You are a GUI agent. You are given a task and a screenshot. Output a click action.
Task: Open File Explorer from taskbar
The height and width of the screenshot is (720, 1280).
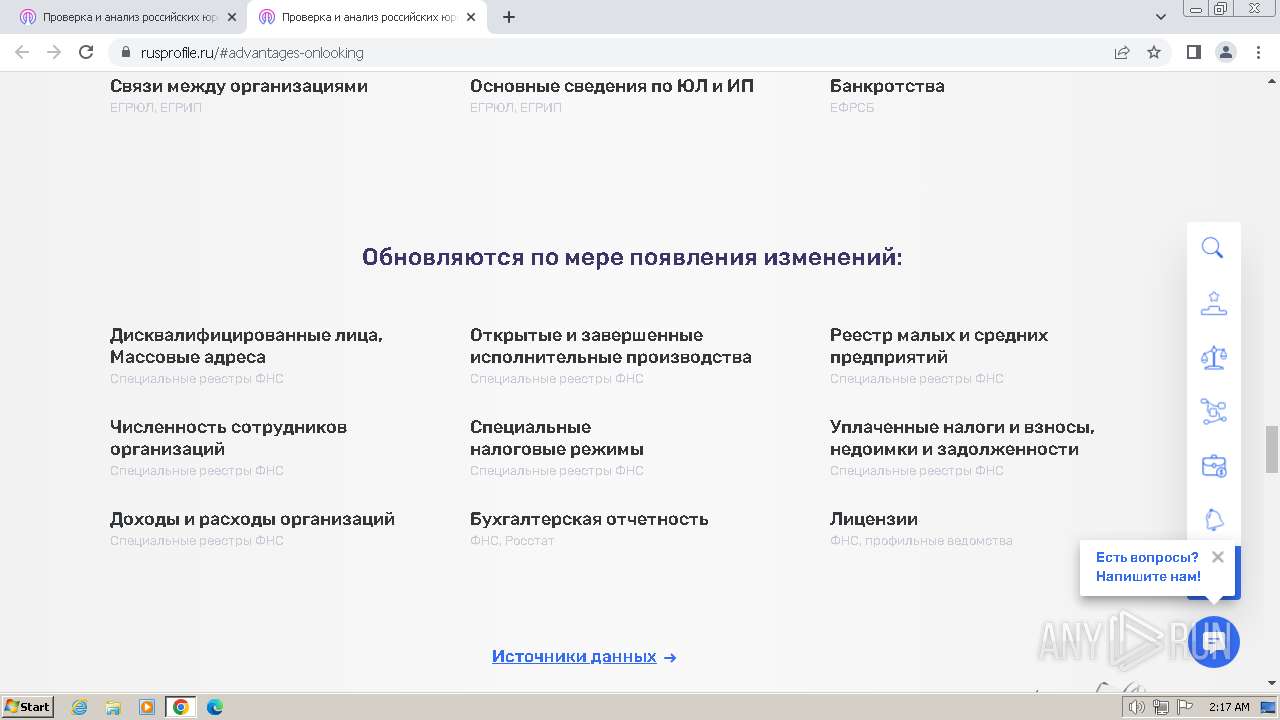tap(113, 707)
